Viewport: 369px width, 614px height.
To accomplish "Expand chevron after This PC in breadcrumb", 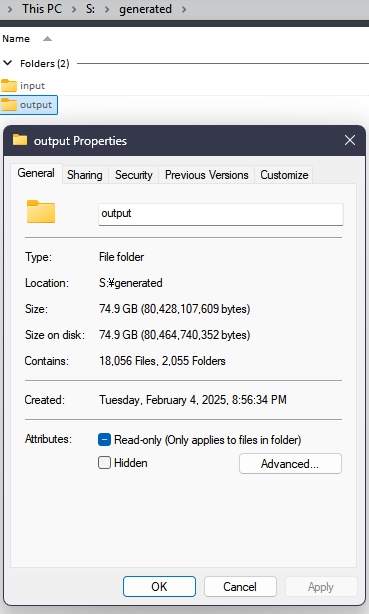I will (x=74, y=9).
